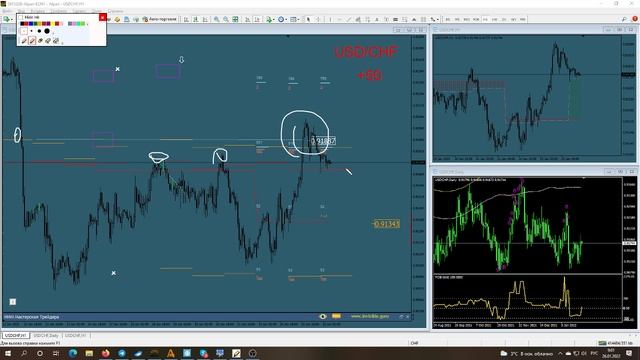Viewport: 640px width, 360px height.
Task: Switch chart to line chart type
Action: click(x=205, y=19)
